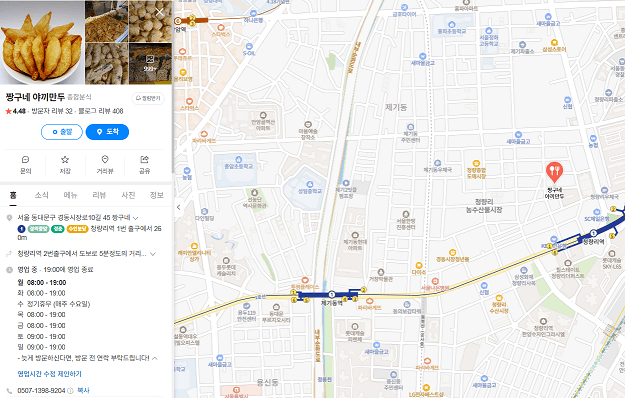The image size is (625, 398).
Task: Click the 거창맞물관 map icon
Action: click(x=381, y=272)
